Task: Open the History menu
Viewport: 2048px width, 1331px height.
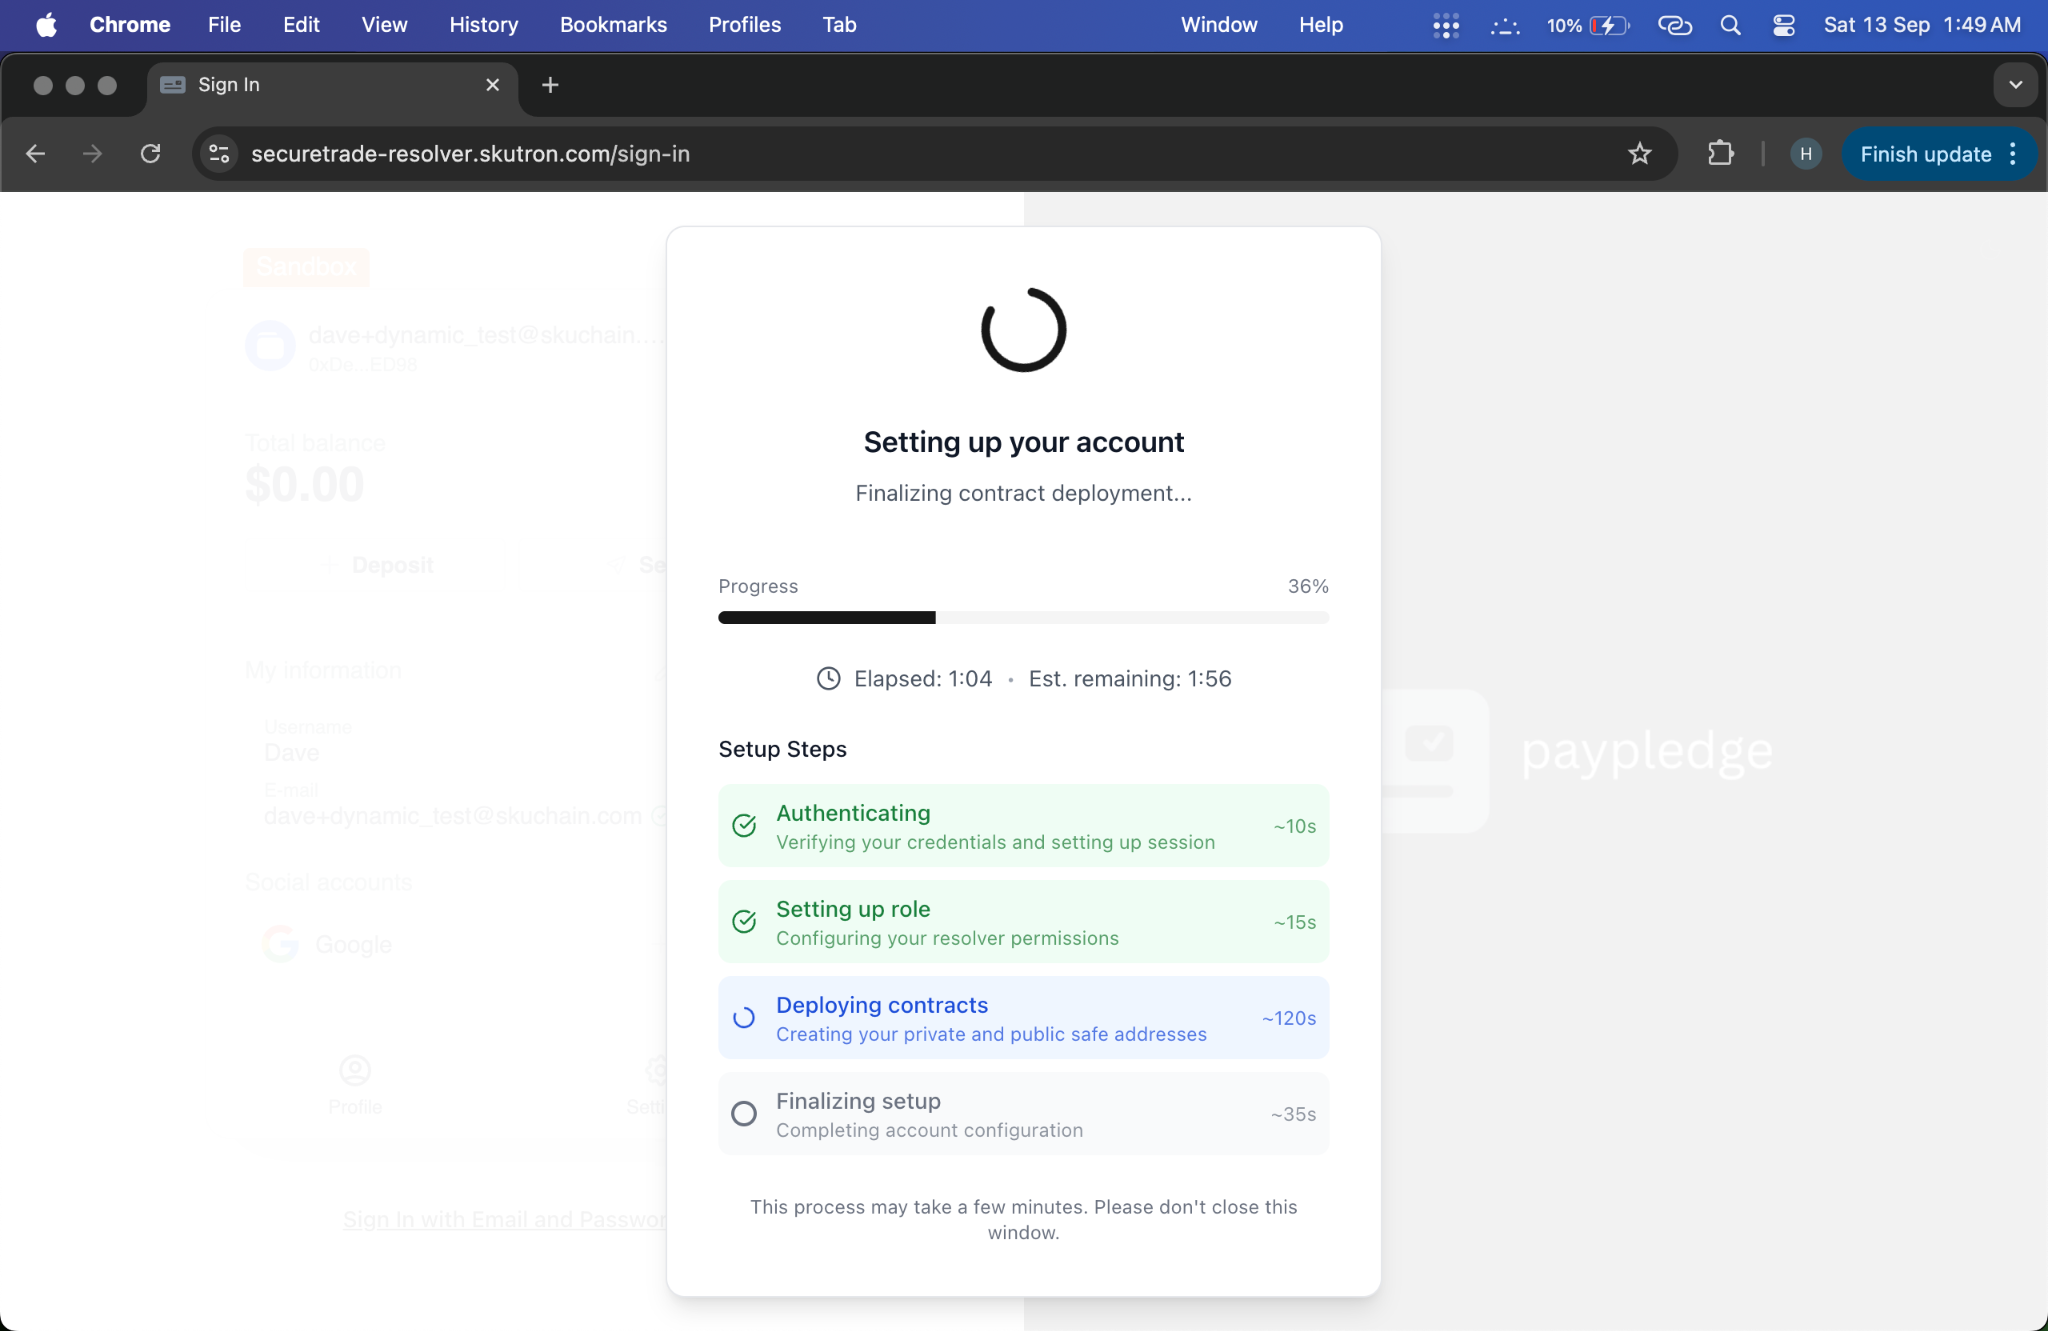Action: click(x=484, y=25)
